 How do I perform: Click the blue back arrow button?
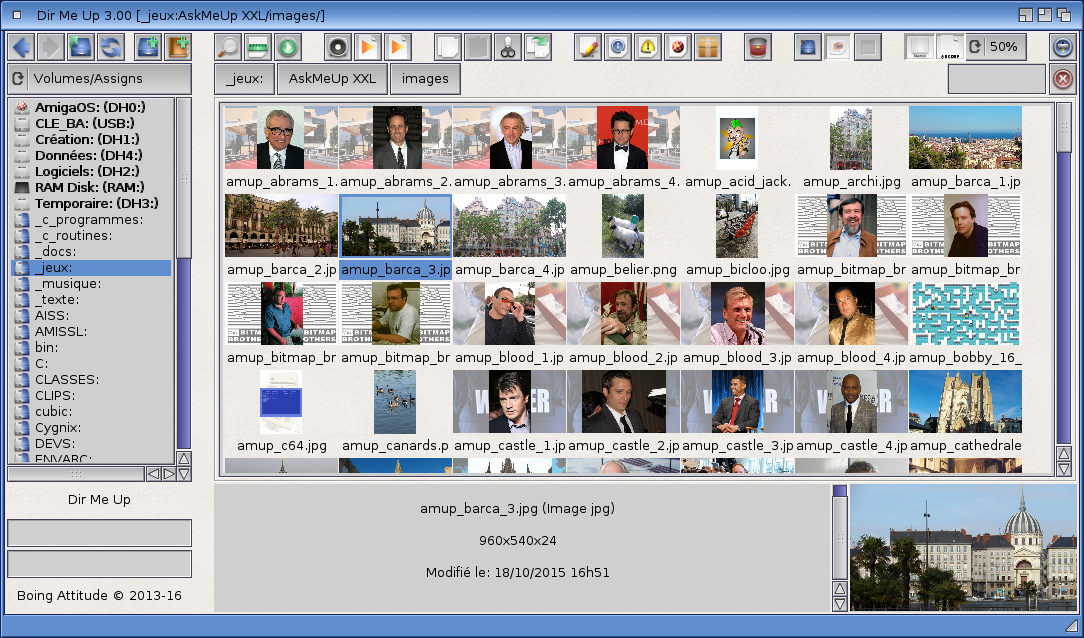(21, 47)
